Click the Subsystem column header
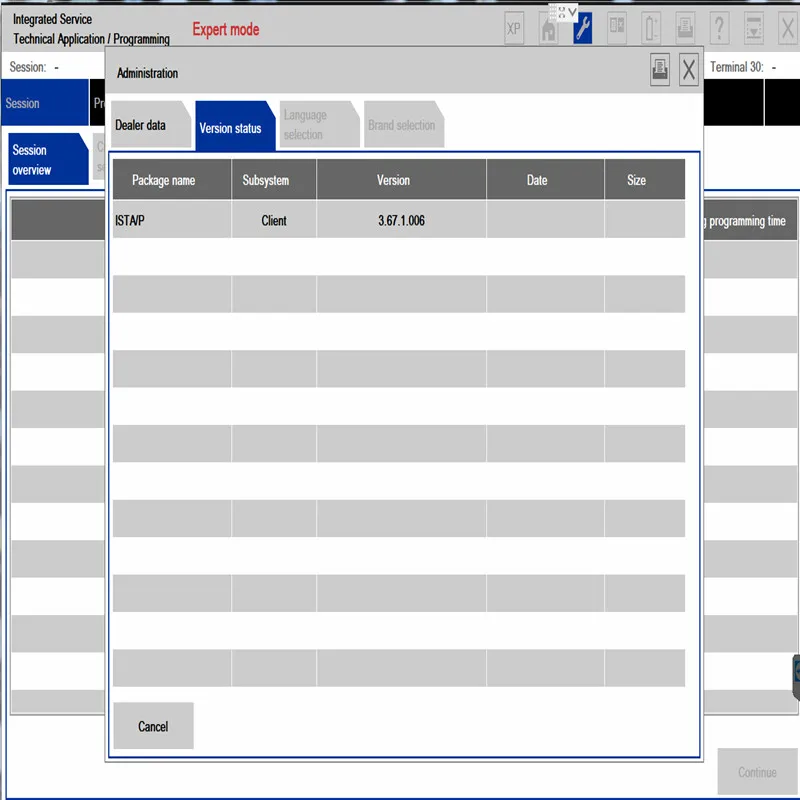800x800 pixels. pos(274,180)
